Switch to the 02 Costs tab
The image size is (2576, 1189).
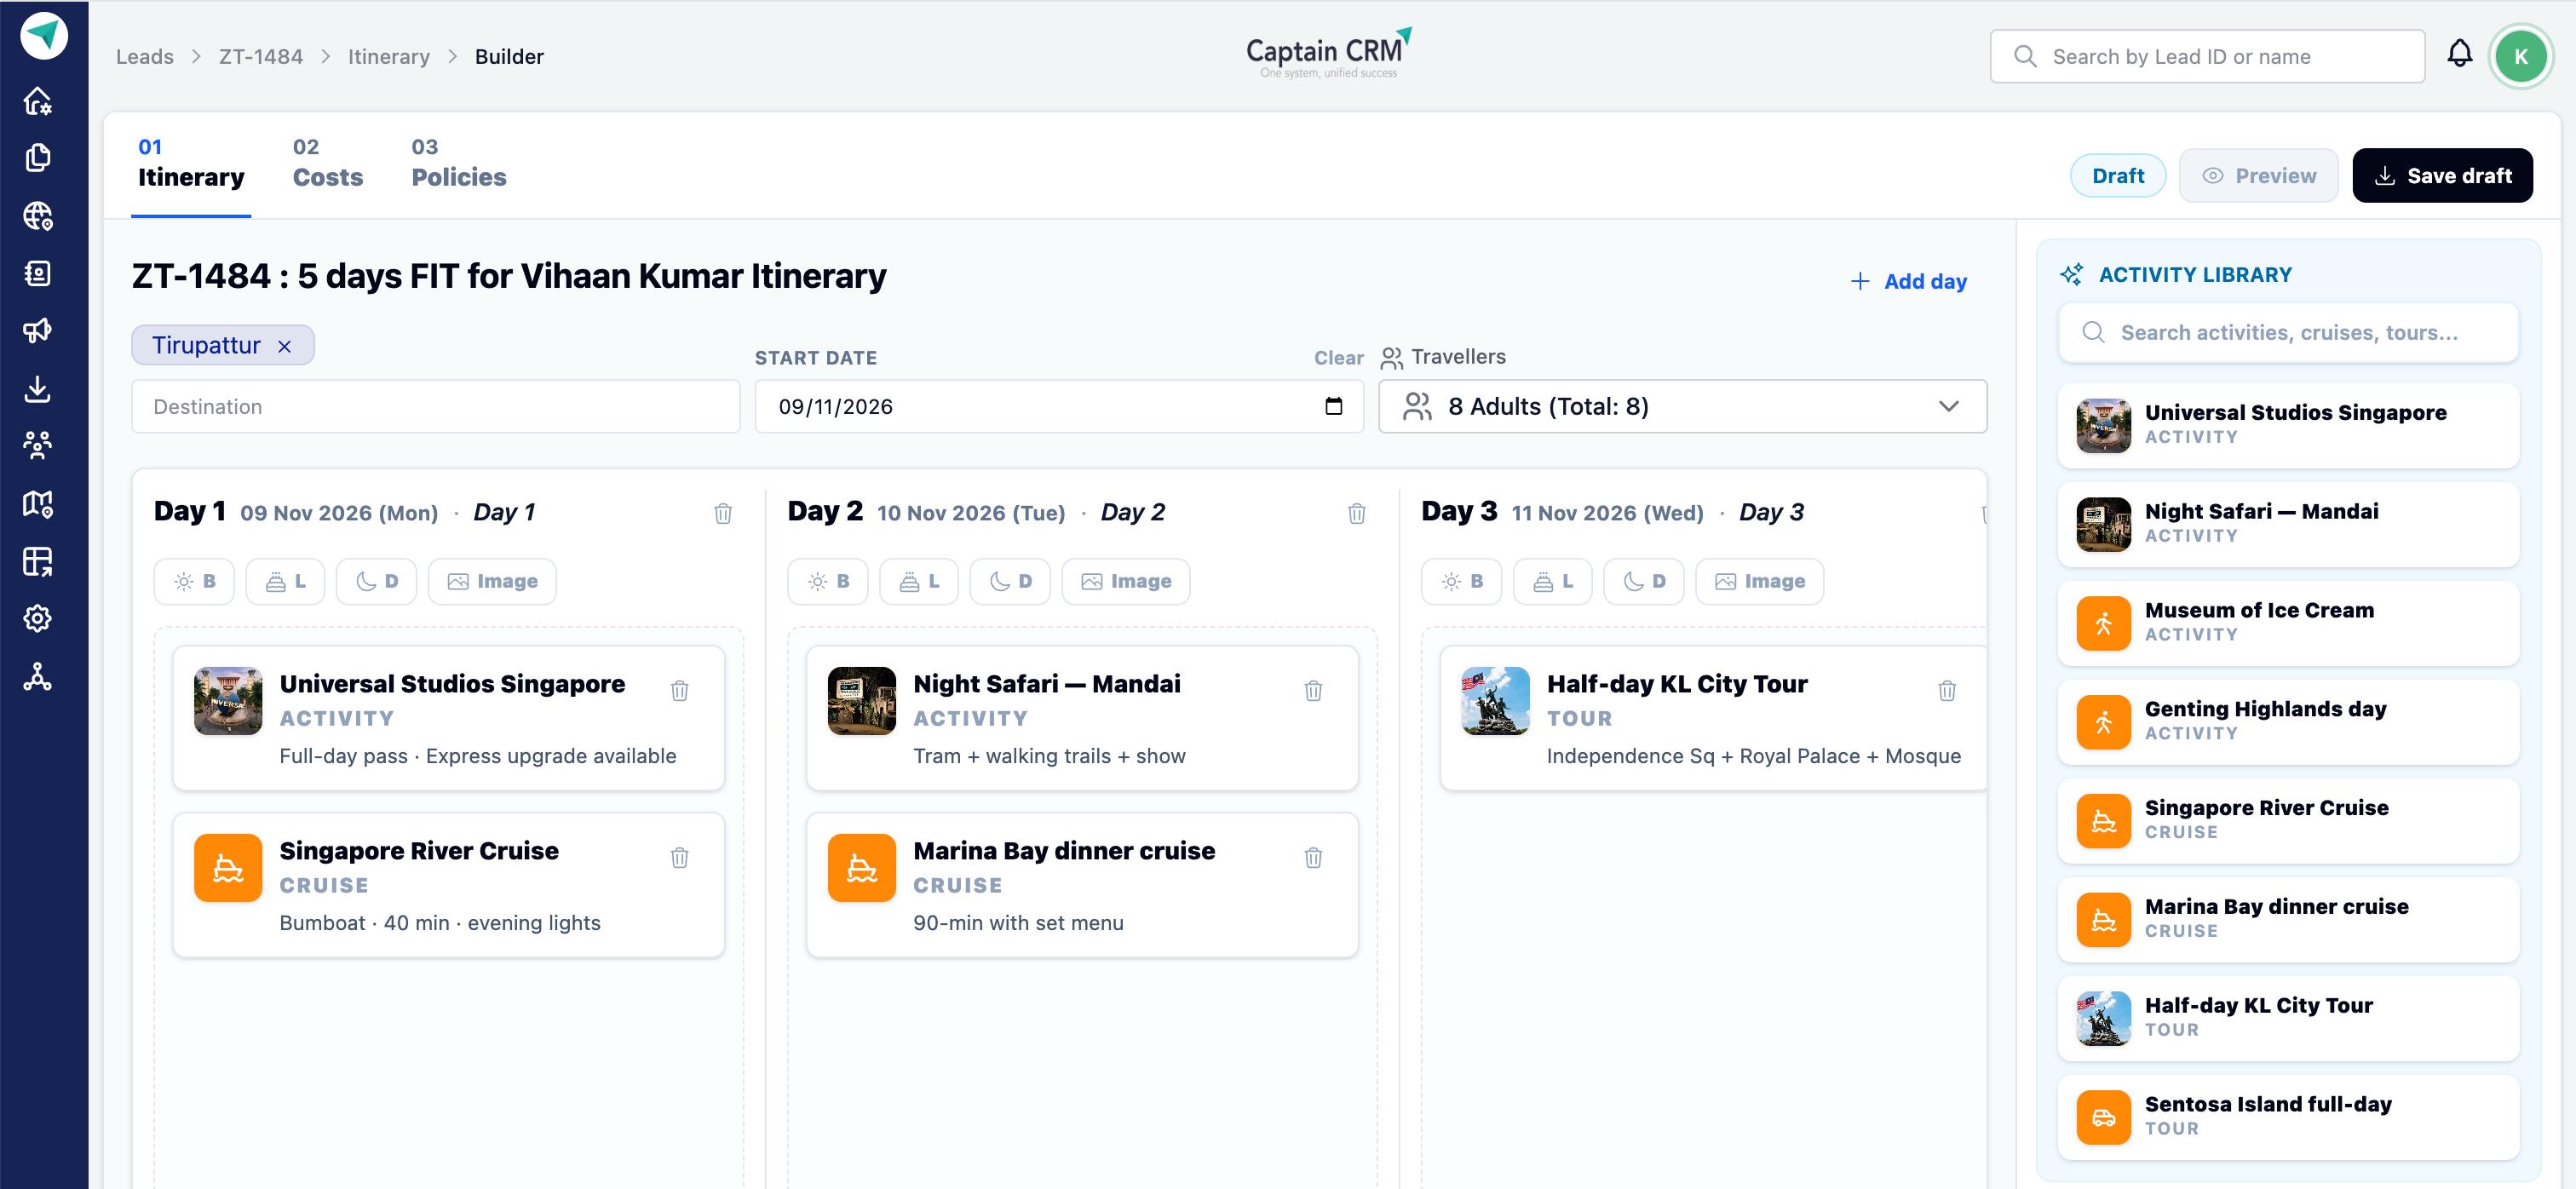pyautogui.click(x=327, y=164)
